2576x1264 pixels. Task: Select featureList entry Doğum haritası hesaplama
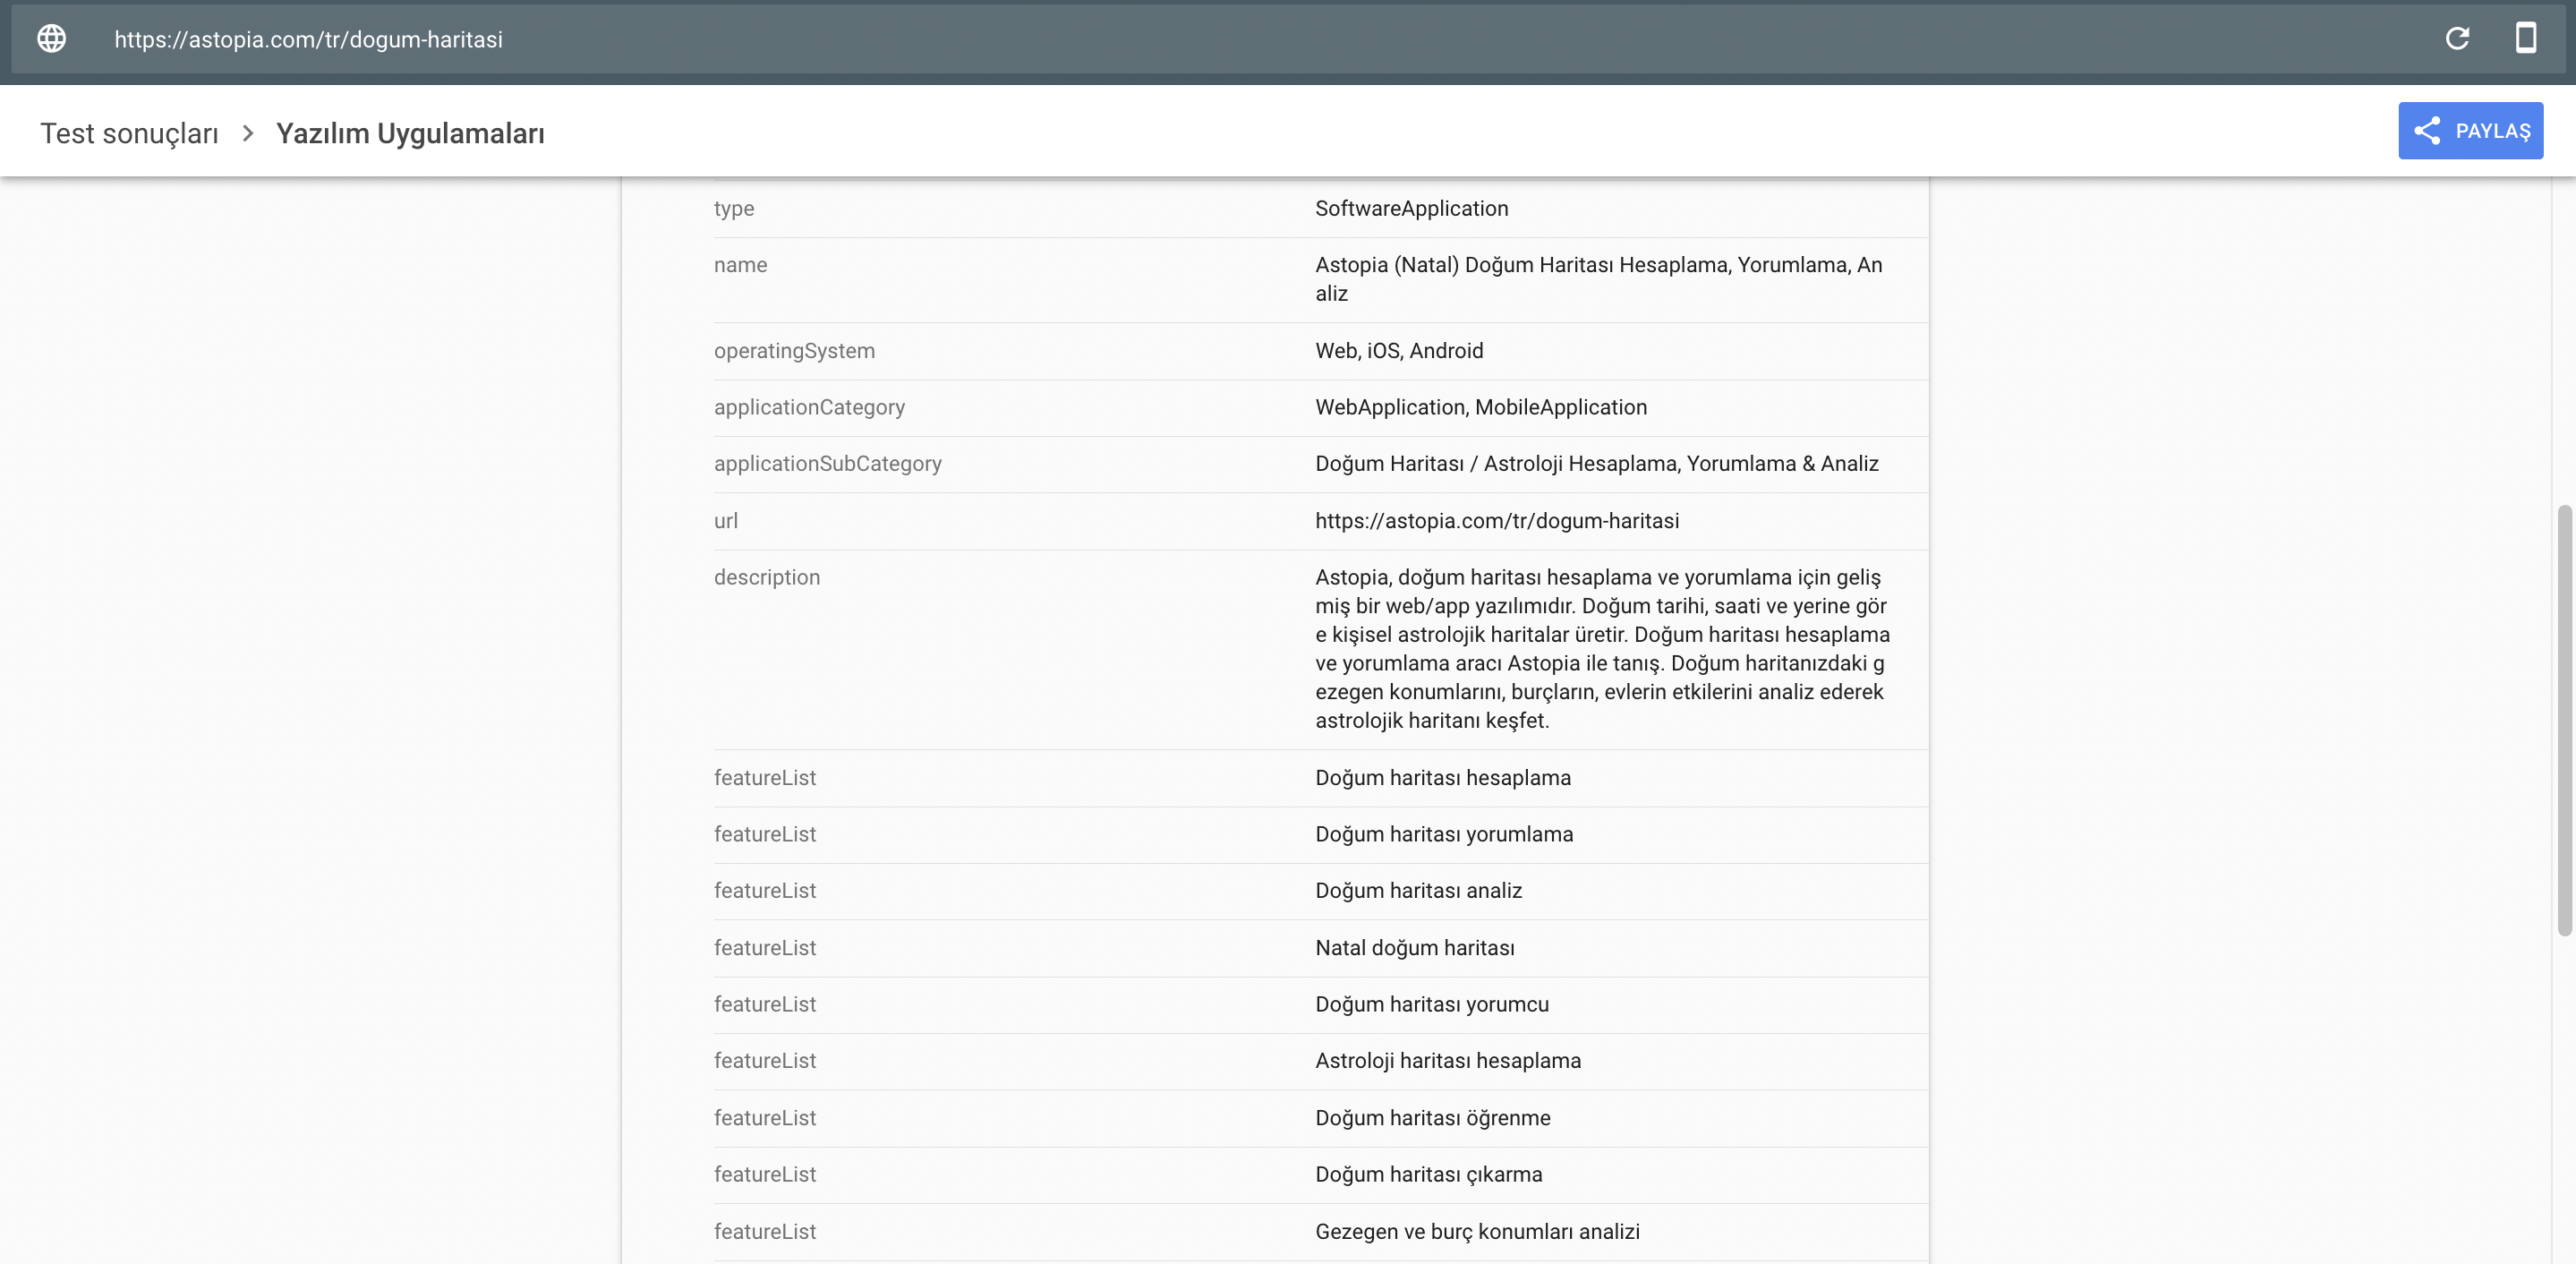(x=1443, y=777)
